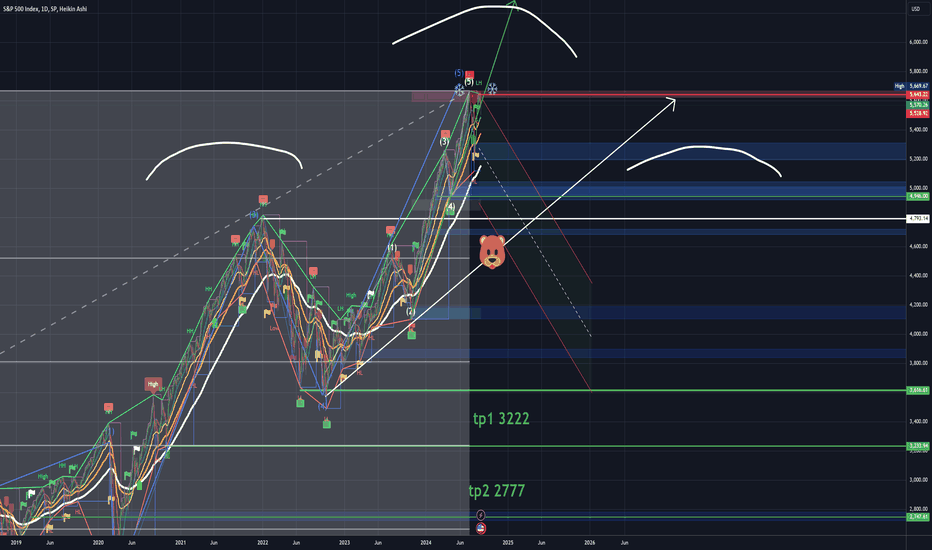Image resolution: width=932 pixels, height=550 pixels.
Task: Click the white (1) wave label
Action: [392, 247]
